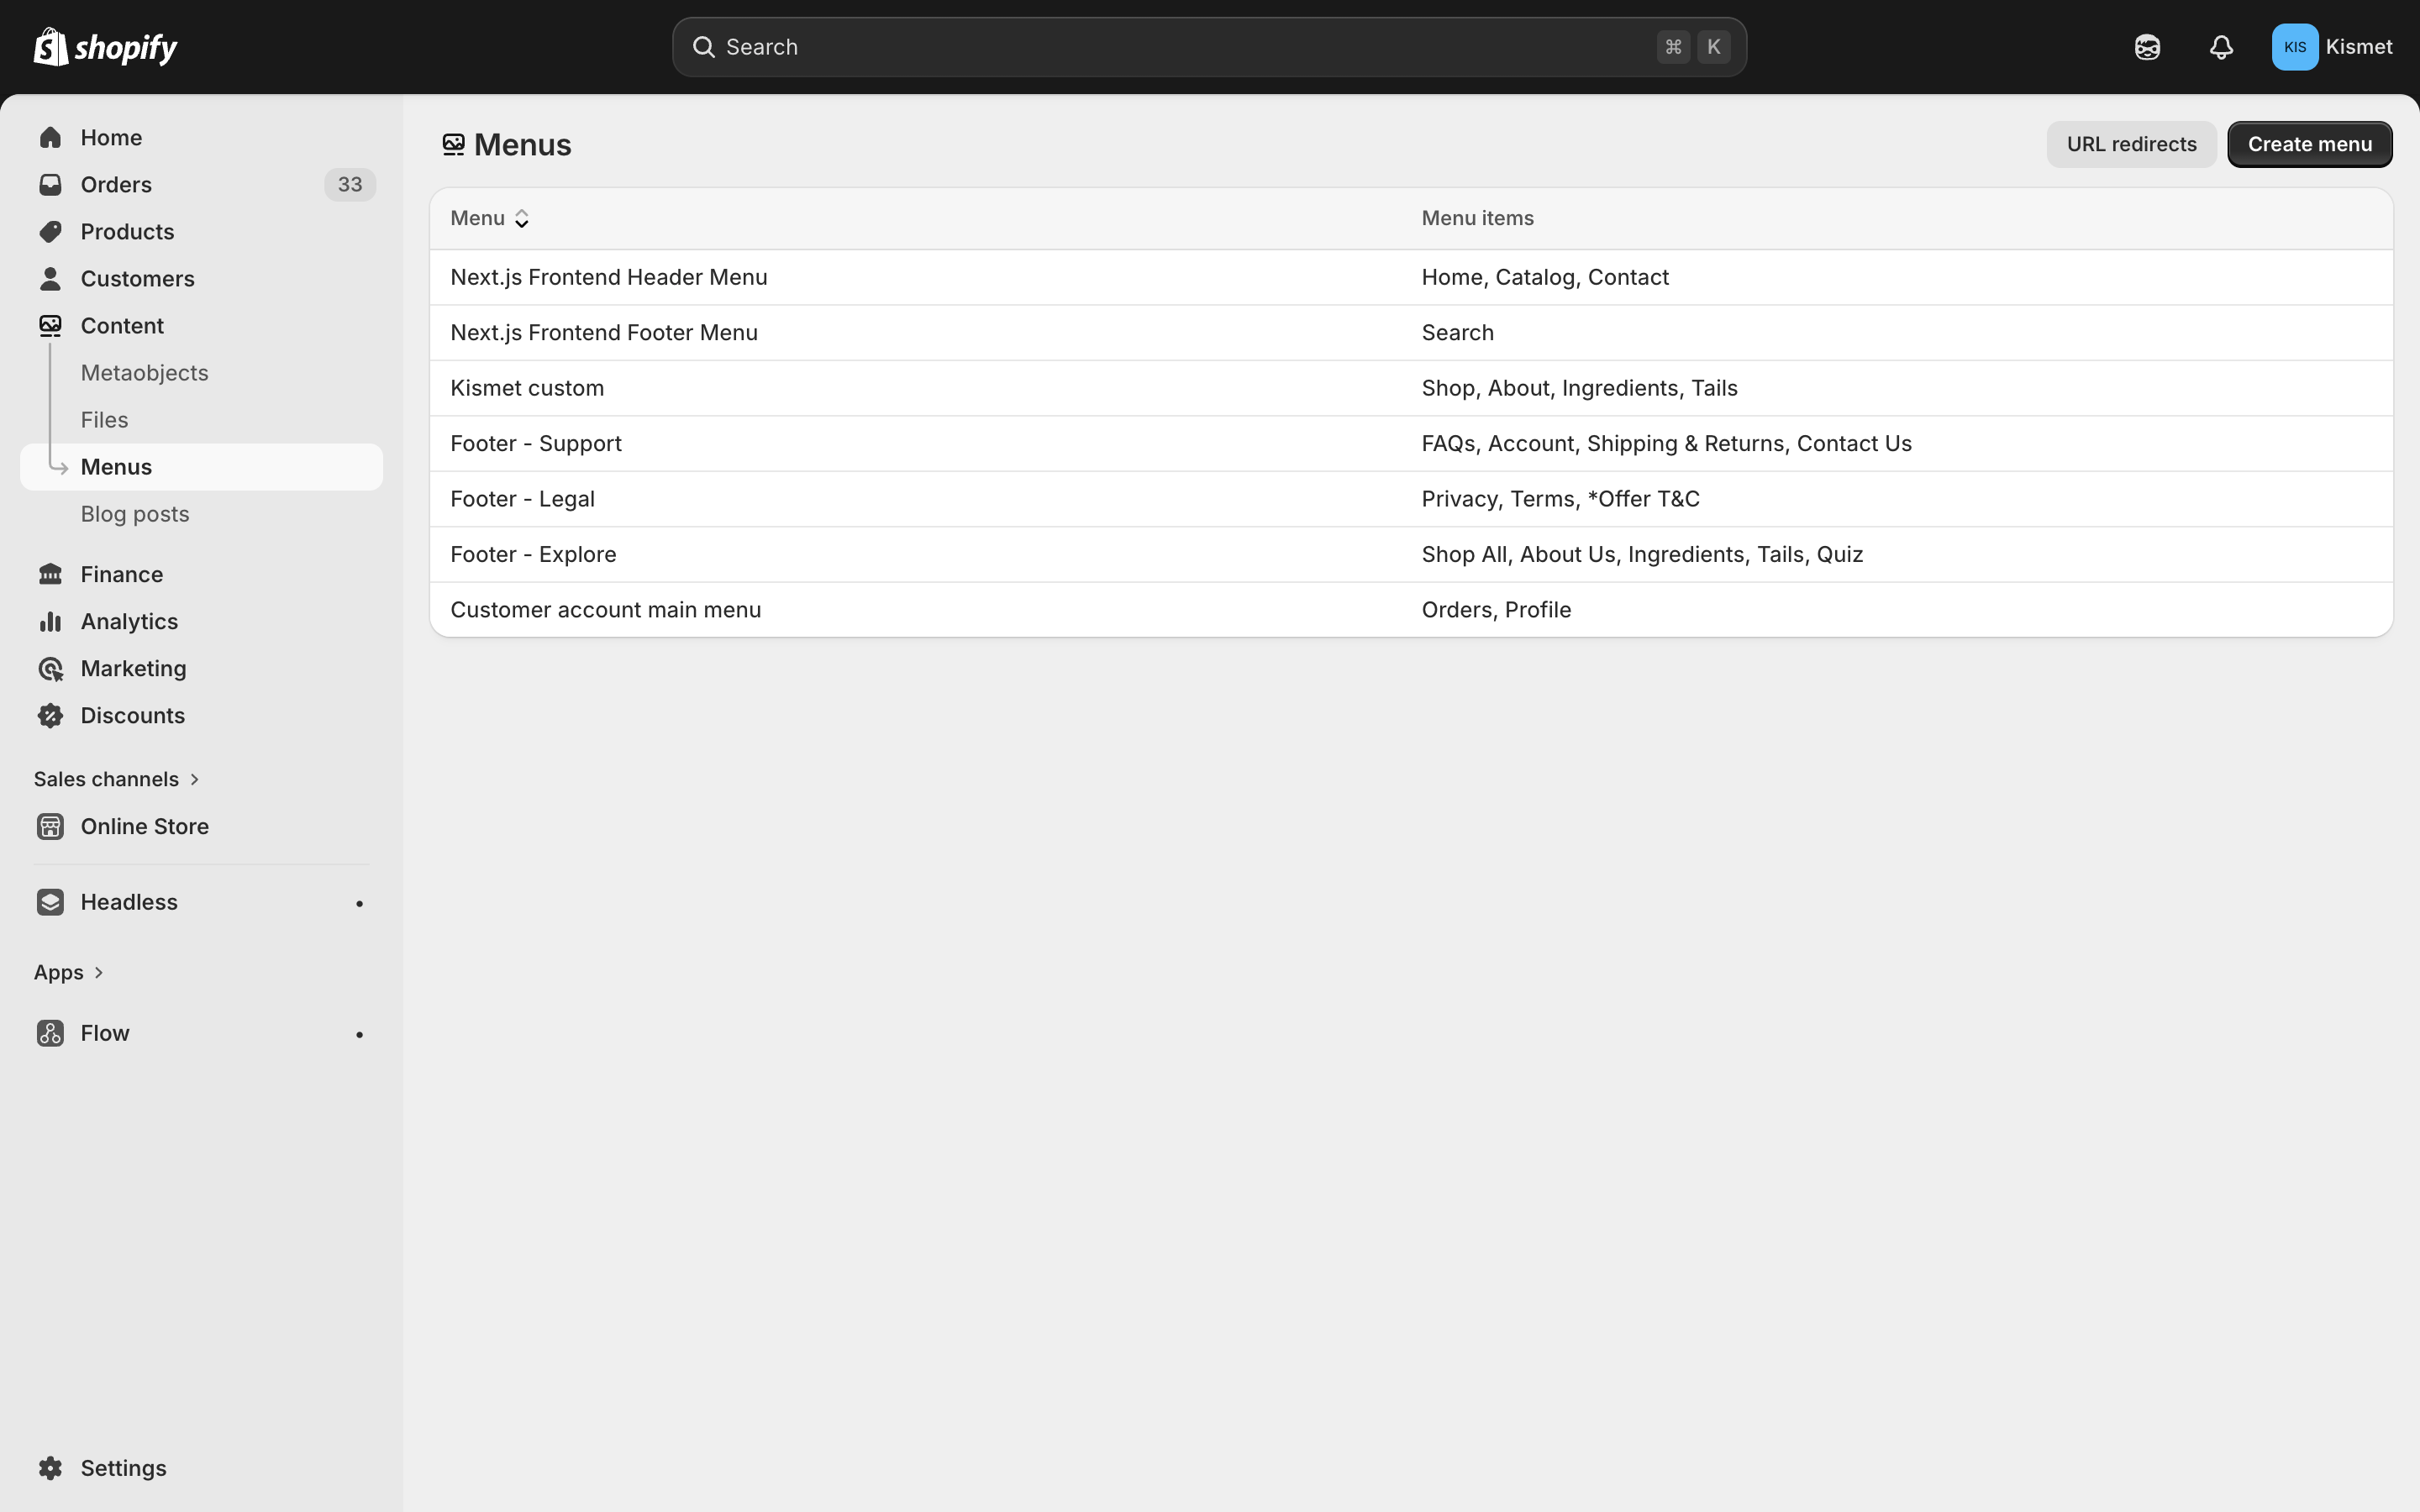Viewport: 2420px width, 1512px height.
Task: Toggle the Headless channel status dot
Action: (x=359, y=902)
